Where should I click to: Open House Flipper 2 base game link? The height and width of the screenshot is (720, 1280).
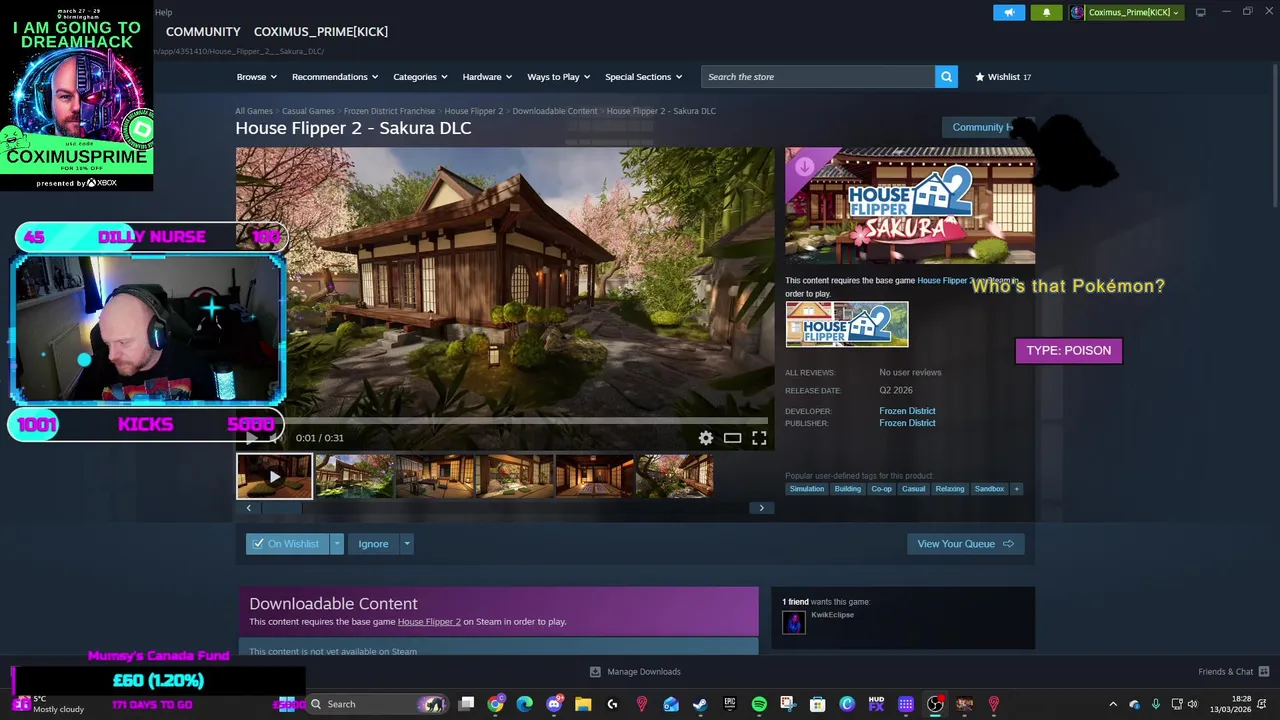[945, 281]
